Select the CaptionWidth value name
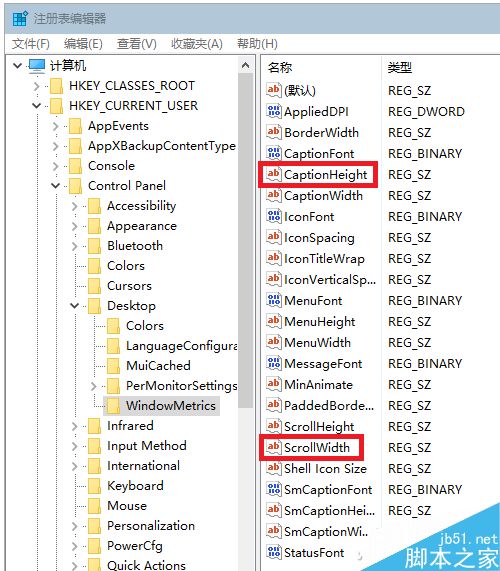Viewport: 500px width, 571px height. (323, 196)
